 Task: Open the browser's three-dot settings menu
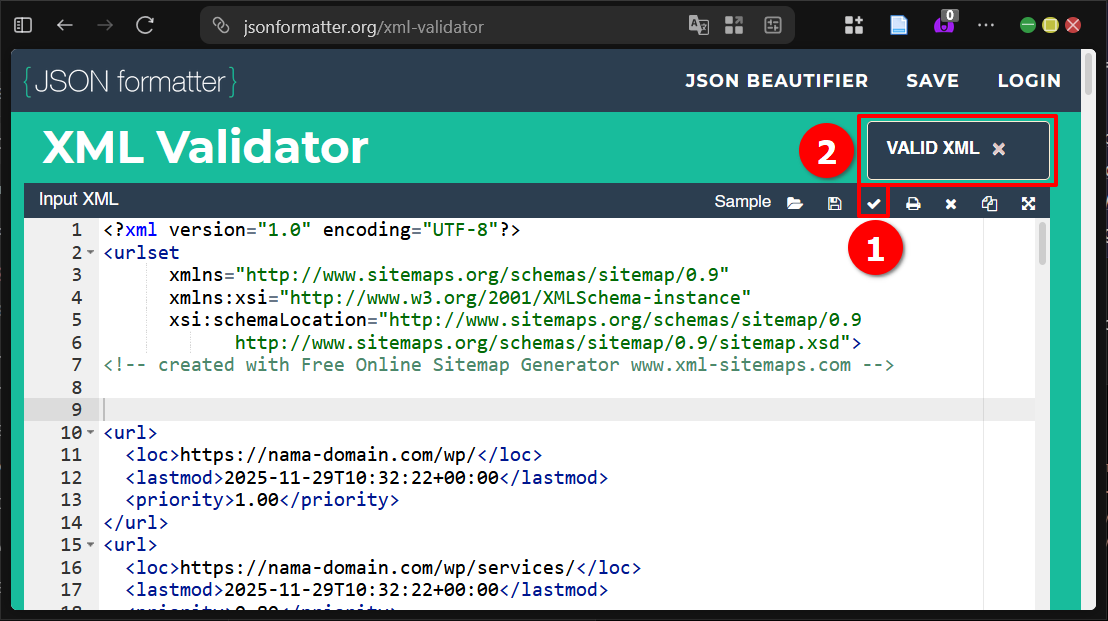coord(986,24)
